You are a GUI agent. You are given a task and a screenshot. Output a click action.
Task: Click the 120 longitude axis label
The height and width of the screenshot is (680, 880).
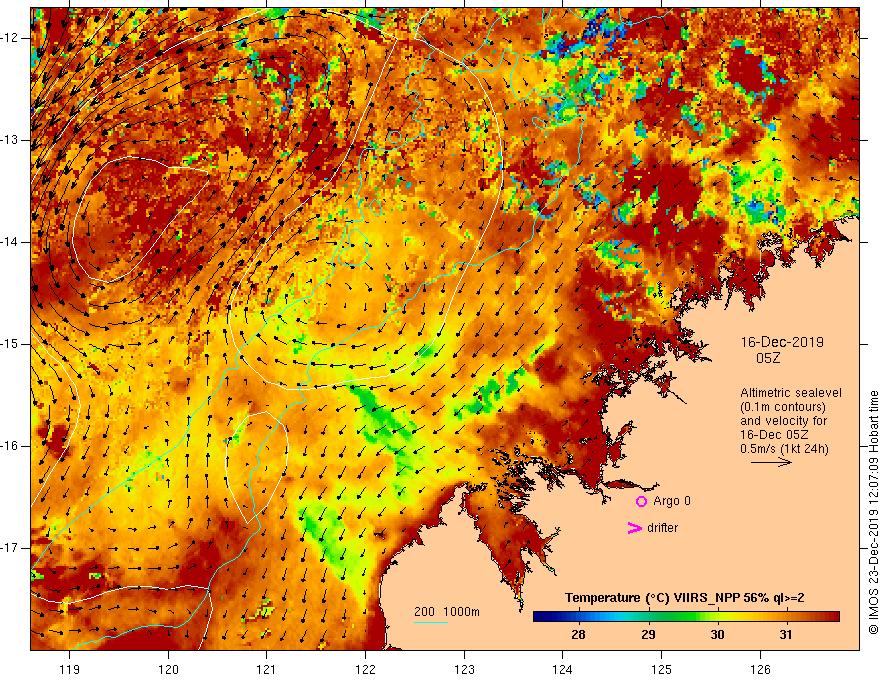pyautogui.click(x=168, y=669)
